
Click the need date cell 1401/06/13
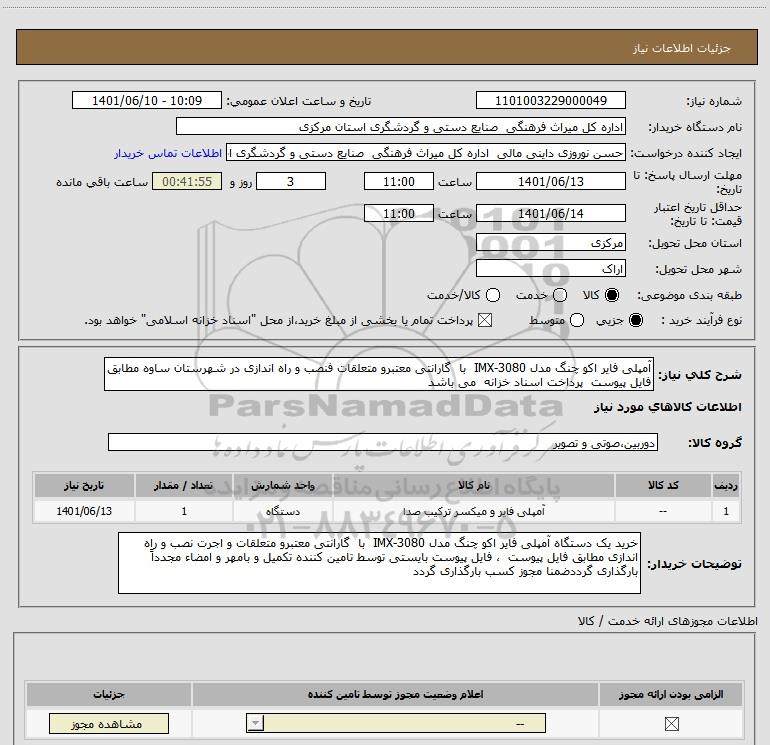click(84, 511)
